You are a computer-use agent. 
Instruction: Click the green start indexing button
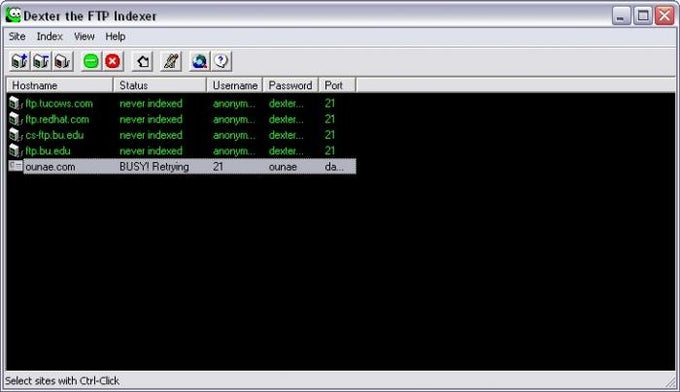tap(91, 61)
